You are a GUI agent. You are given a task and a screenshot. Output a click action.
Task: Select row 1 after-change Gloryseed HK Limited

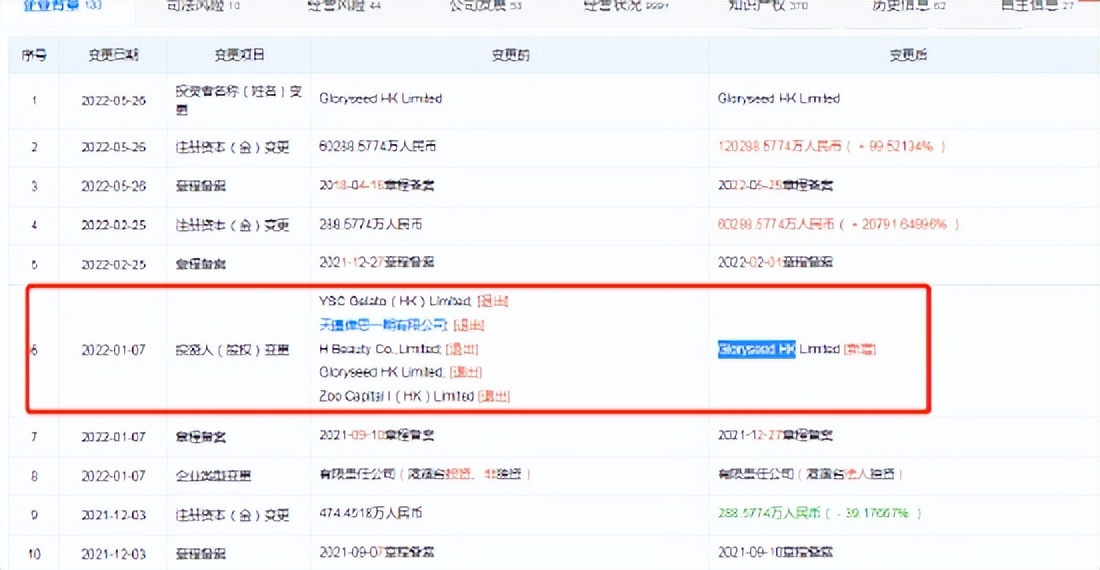[x=779, y=99]
